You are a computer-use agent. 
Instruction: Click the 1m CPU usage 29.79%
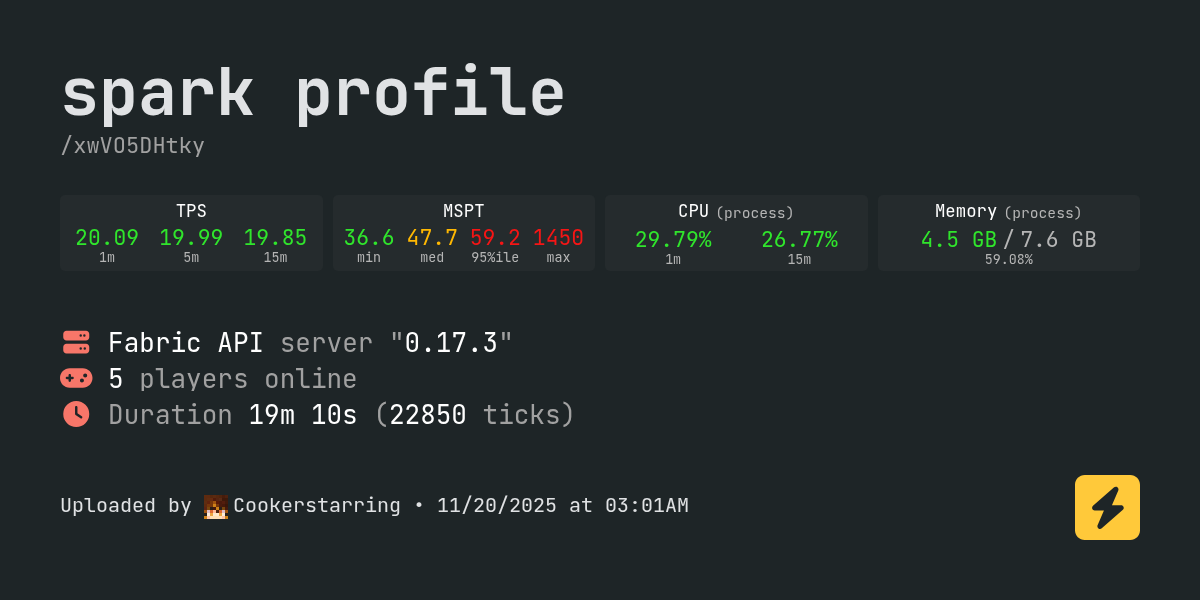click(x=673, y=240)
